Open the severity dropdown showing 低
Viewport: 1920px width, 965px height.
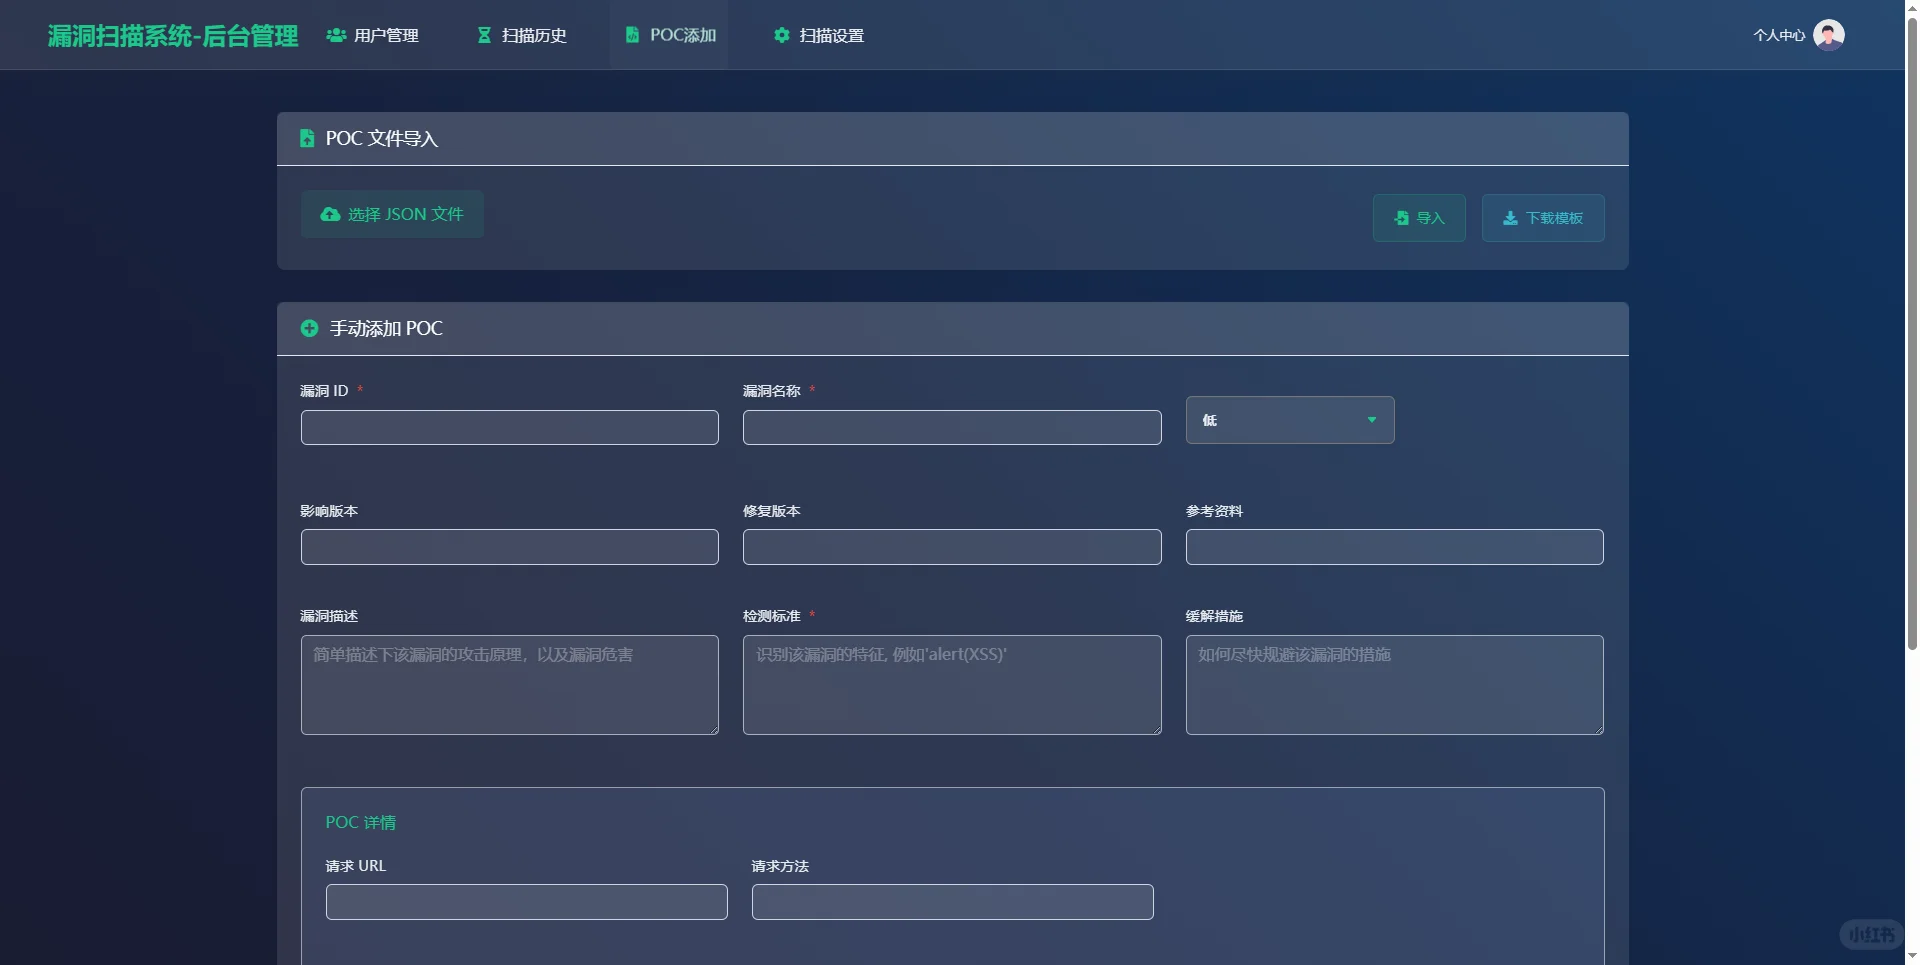(1290, 420)
